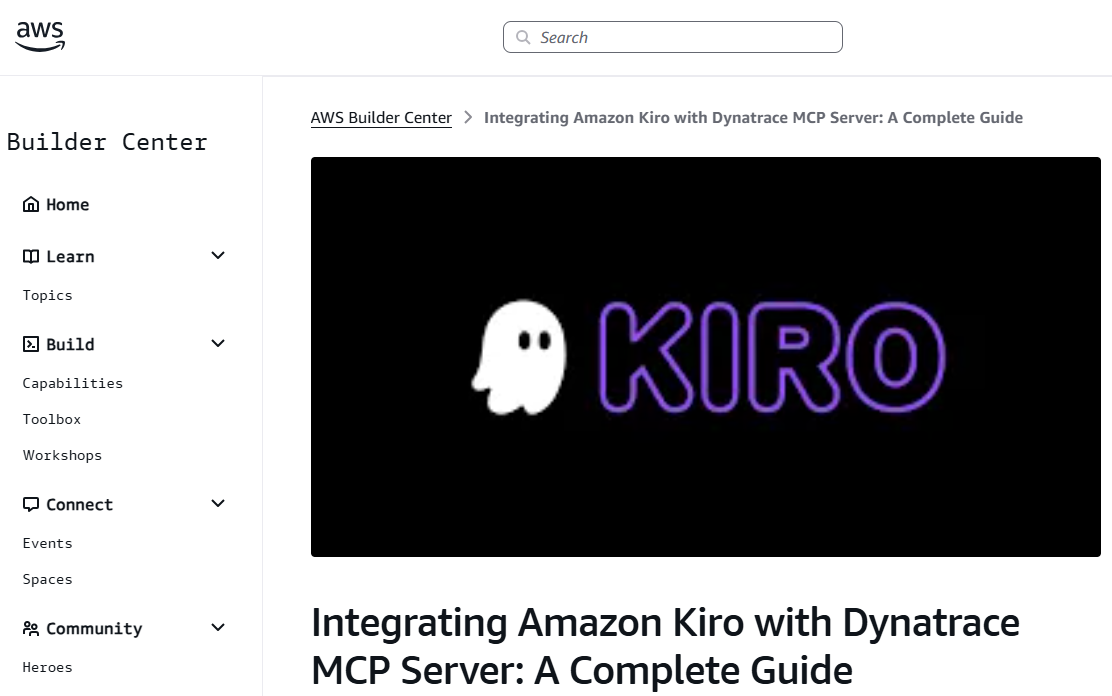
Task: Collapse the Learn section
Action: (x=217, y=255)
